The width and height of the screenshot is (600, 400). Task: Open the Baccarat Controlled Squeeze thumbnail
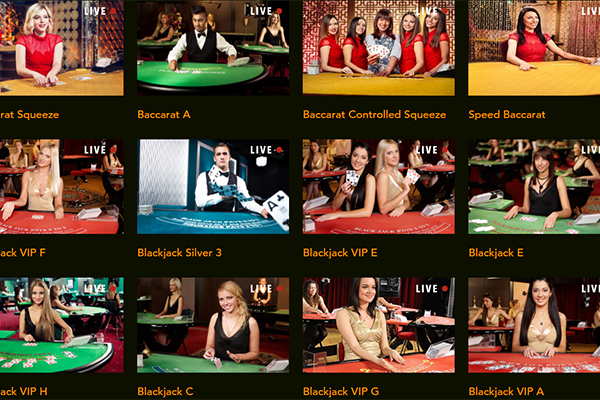pyautogui.click(x=379, y=47)
